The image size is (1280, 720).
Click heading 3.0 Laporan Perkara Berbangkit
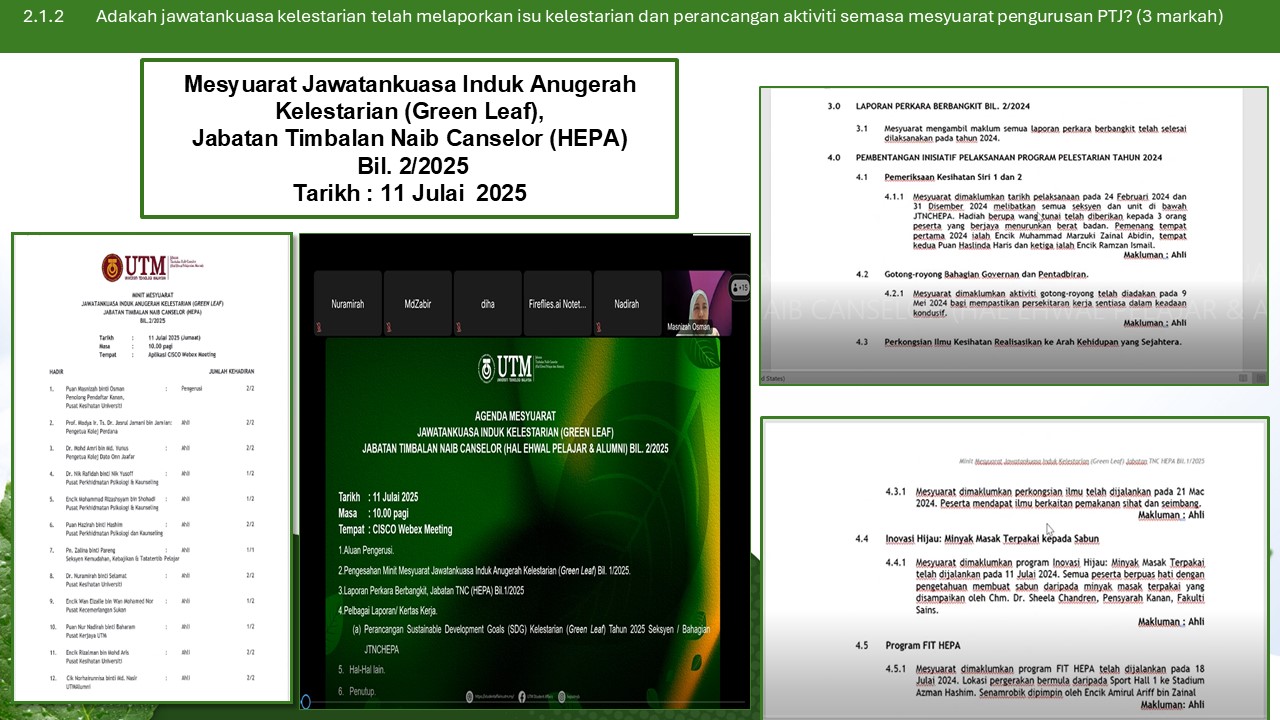tap(942, 105)
